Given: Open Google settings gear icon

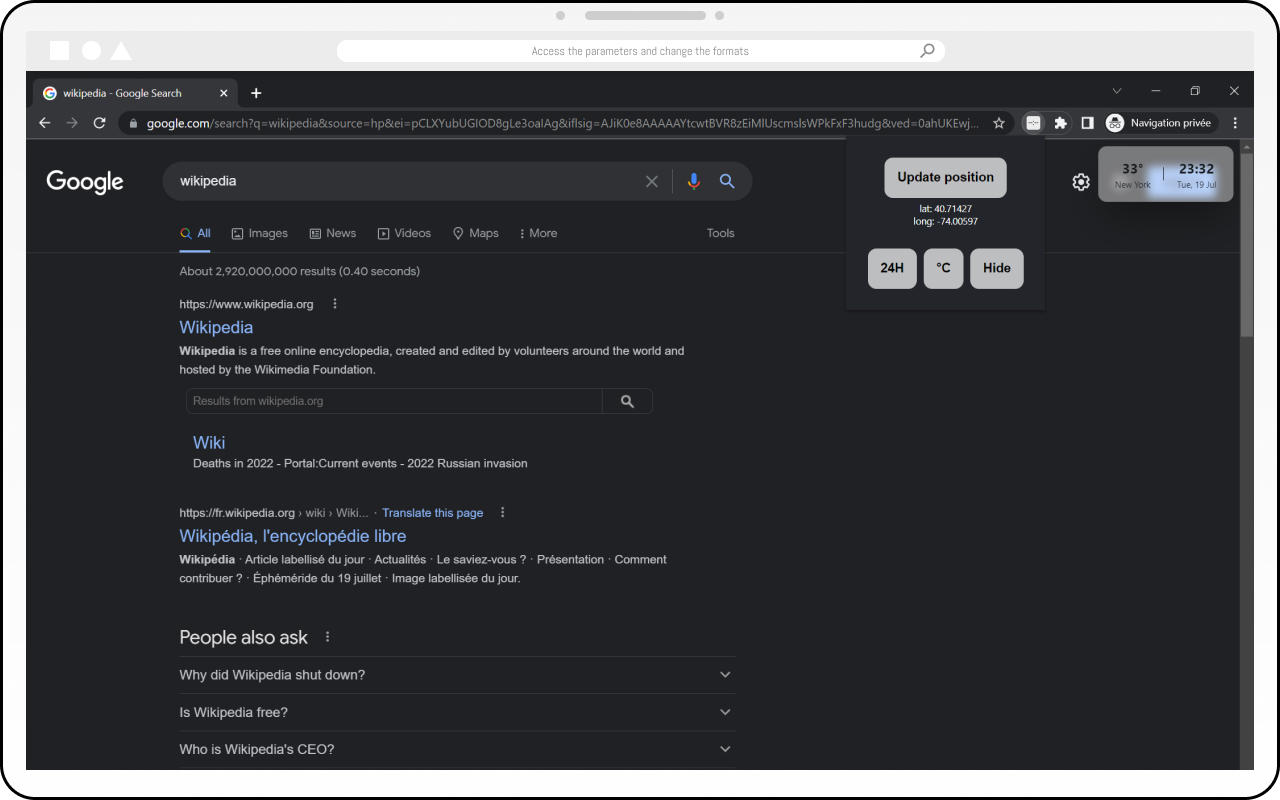Looking at the screenshot, I should click(1081, 182).
